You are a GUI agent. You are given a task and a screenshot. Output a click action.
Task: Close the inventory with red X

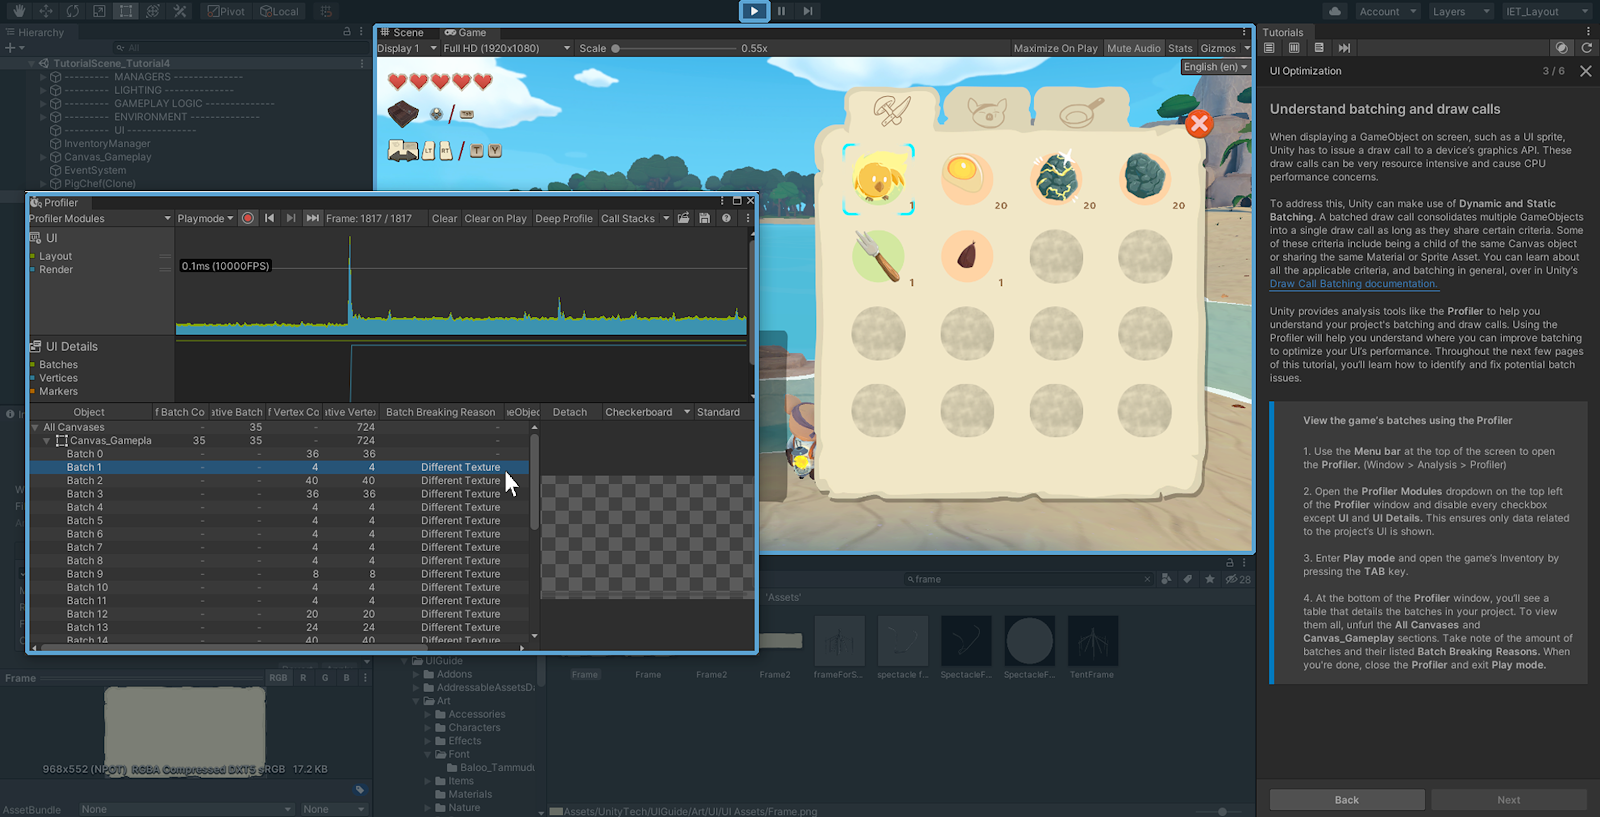pos(1199,123)
